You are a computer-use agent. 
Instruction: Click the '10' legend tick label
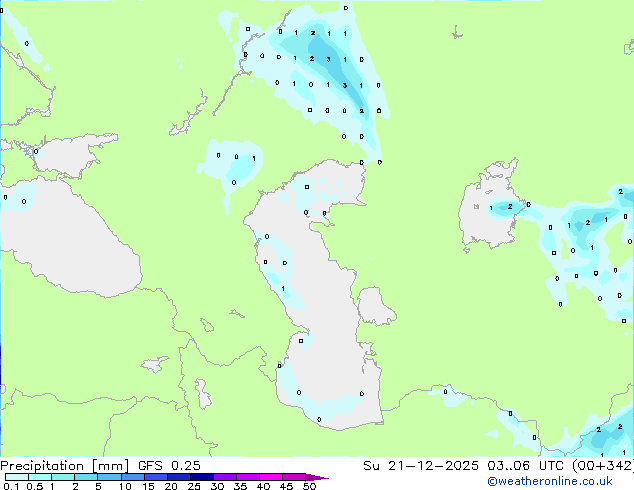[x=125, y=486]
